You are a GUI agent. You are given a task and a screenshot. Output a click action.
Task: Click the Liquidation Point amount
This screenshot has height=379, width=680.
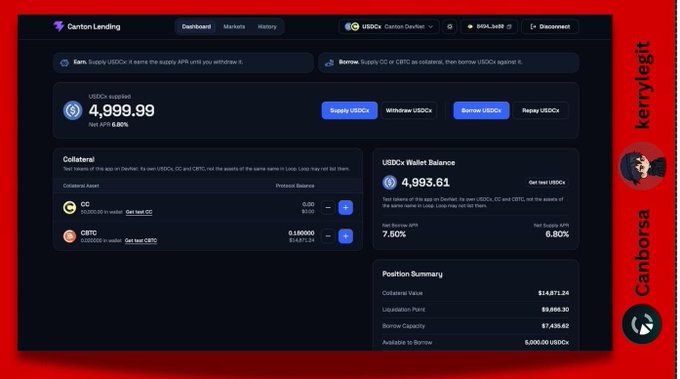tap(555, 310)
